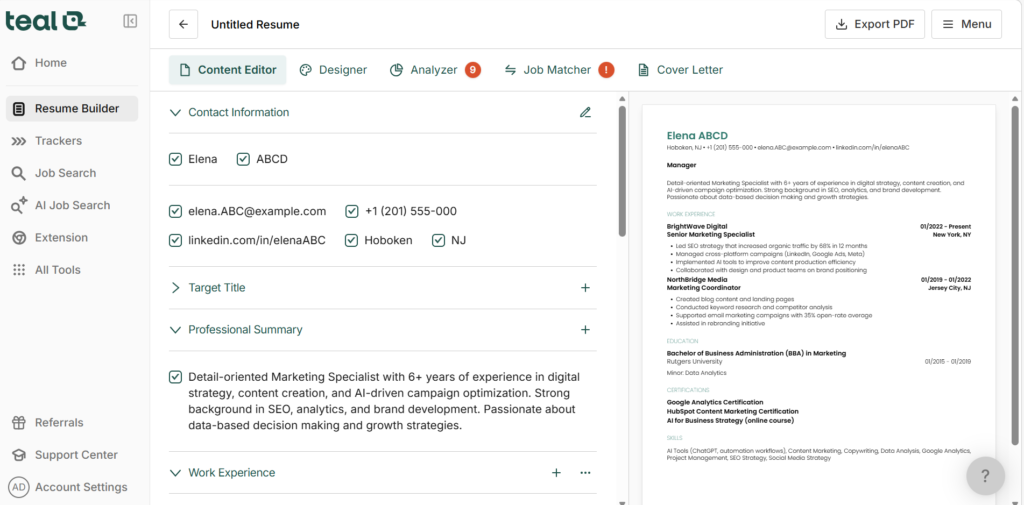
Task: Click the Export PDF button
Action: 874,24
